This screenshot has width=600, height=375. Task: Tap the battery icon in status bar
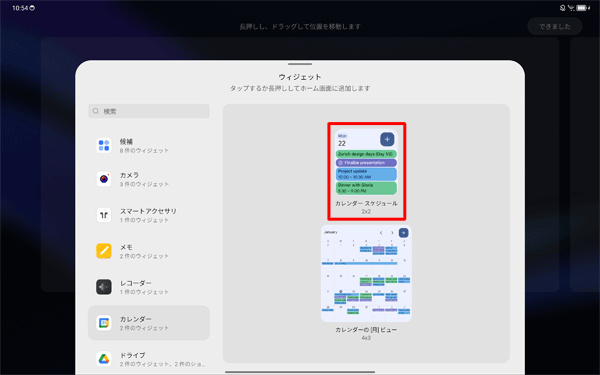pos(582,8)
